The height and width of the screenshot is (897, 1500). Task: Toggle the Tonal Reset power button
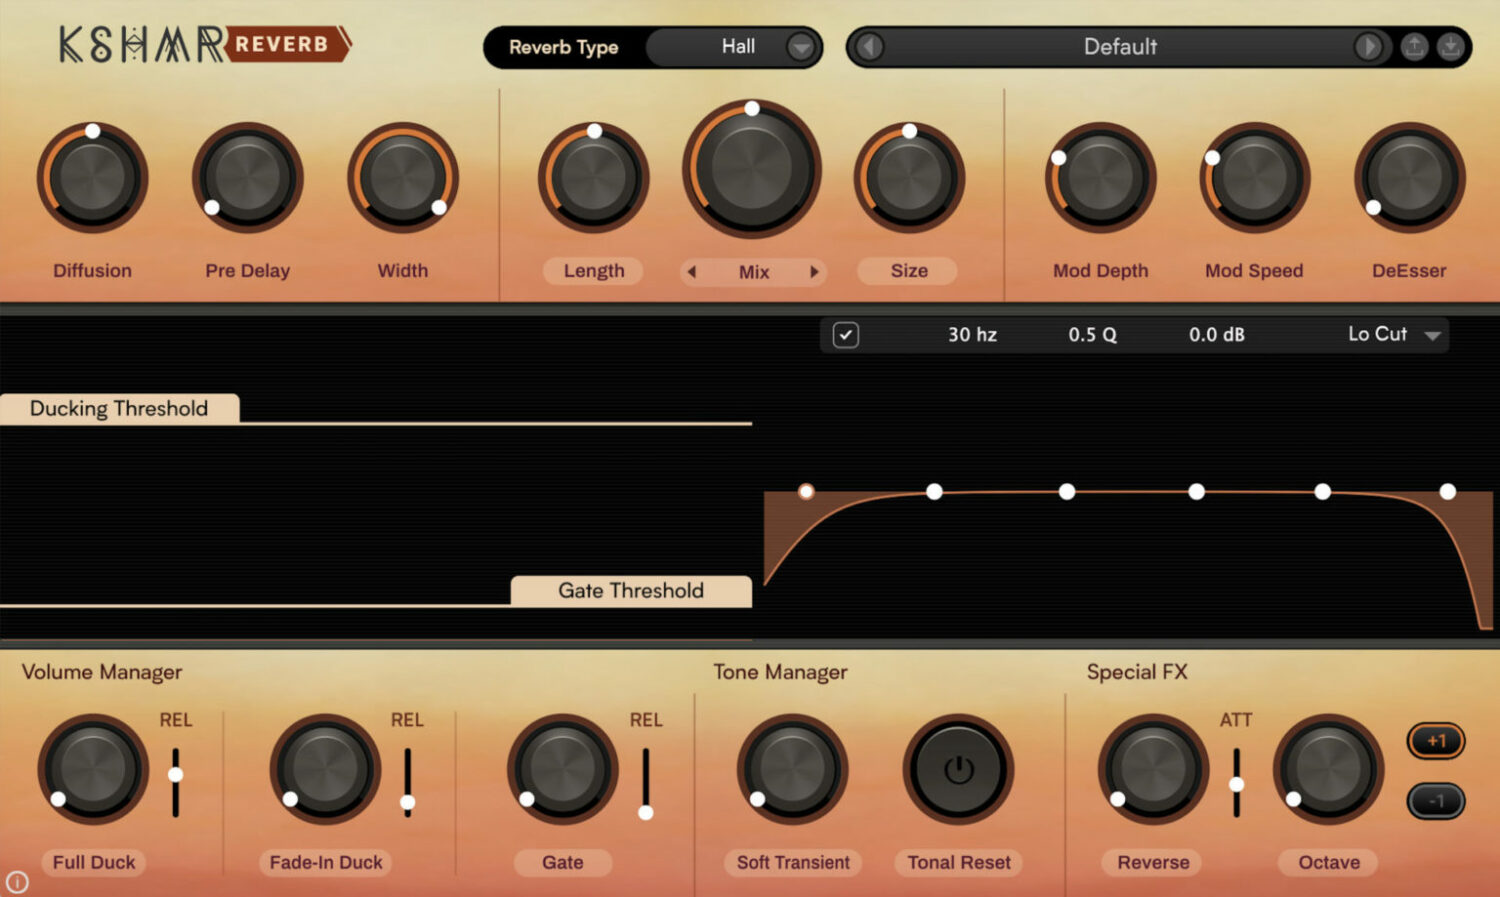coord(958,769)
